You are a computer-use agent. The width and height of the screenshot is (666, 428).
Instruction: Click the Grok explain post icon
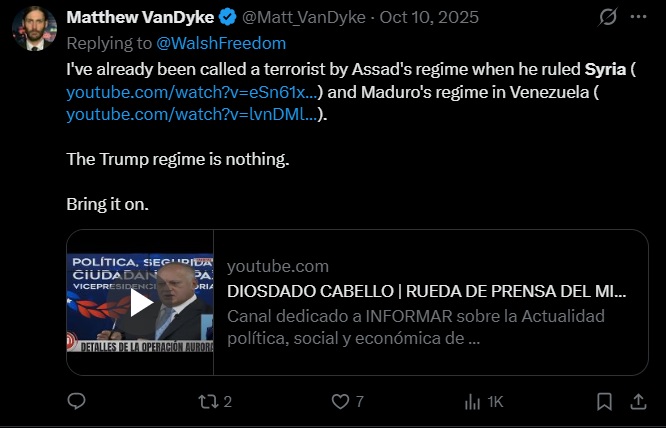607,18
